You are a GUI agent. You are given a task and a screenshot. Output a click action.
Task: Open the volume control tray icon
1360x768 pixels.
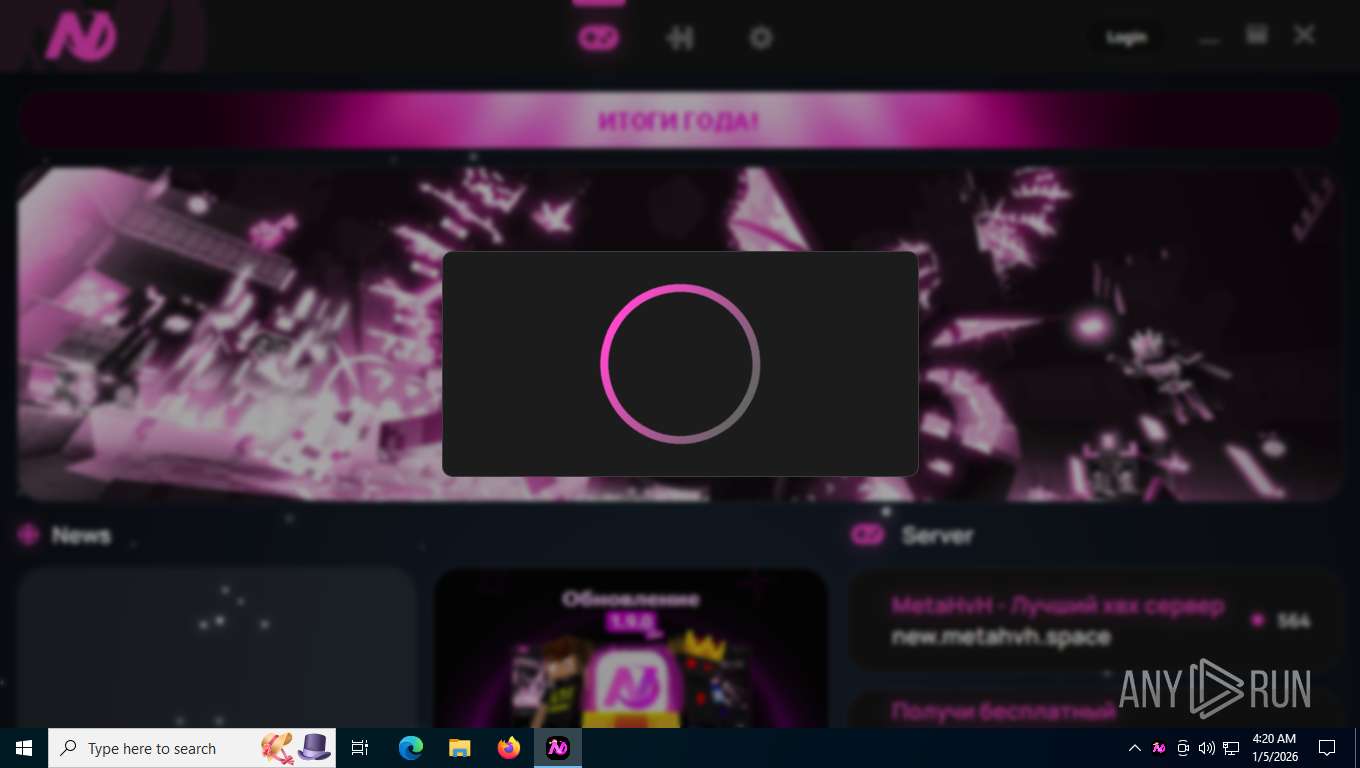1207,748
